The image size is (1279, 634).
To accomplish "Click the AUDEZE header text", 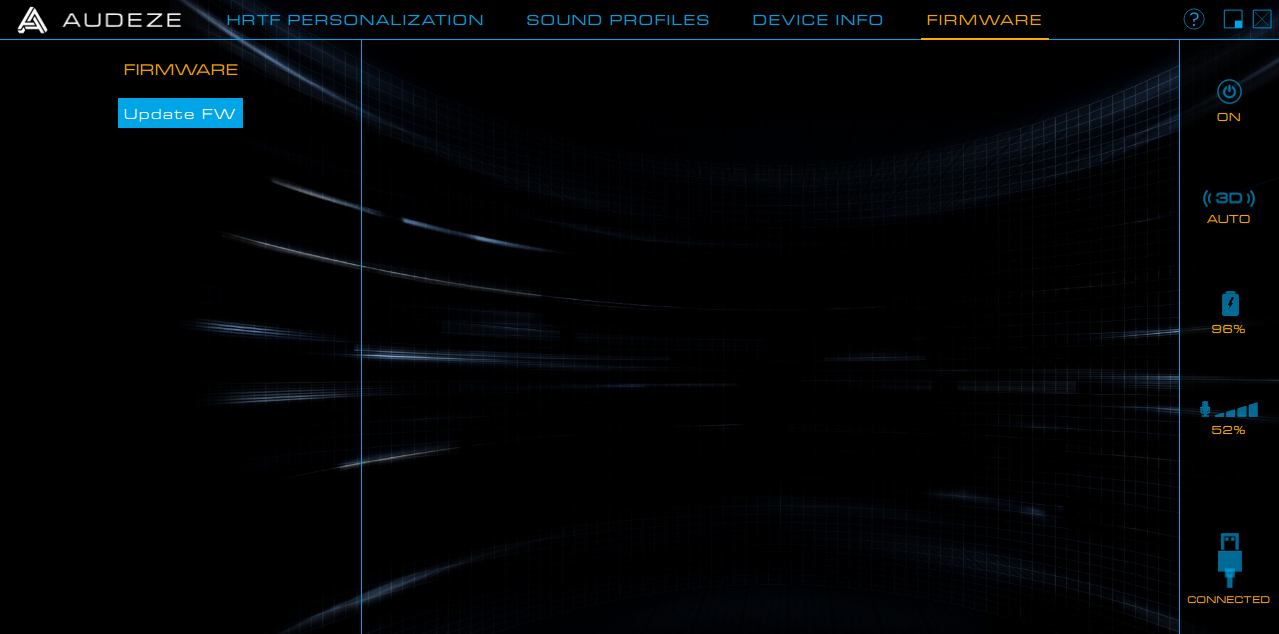I will pos(122,19).
